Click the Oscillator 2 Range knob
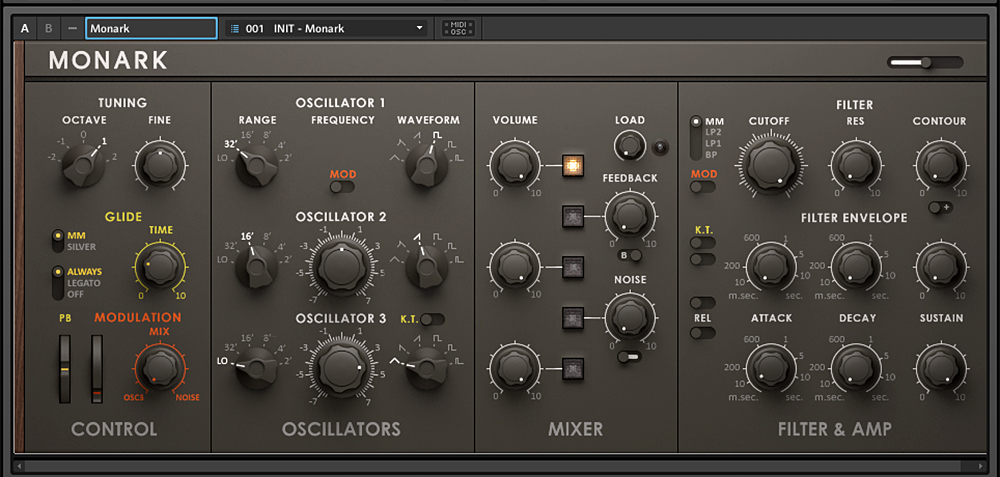The image size is (1000, 477). click(x=256, y=267)
